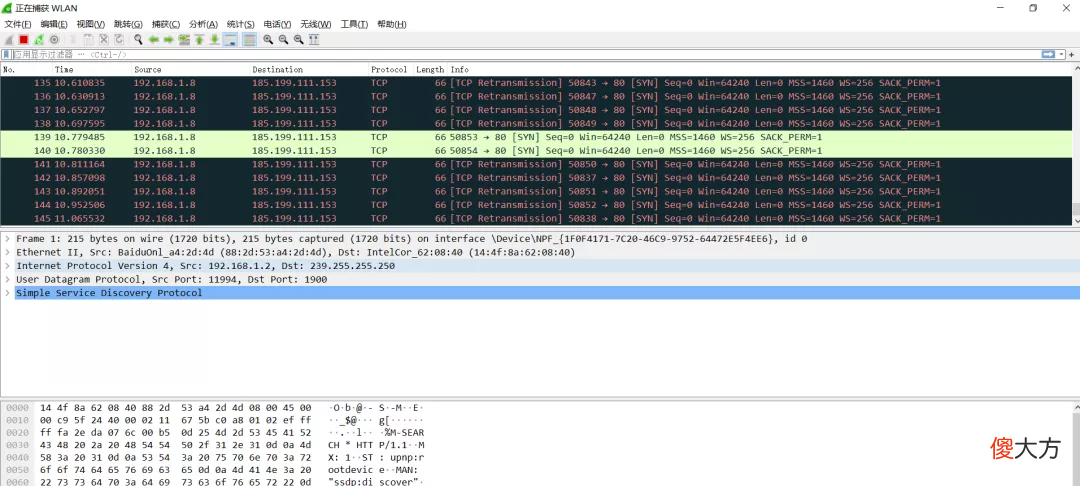Open the 视图(V) menu
Image resolution: width=1080 pixels, height=486 pixels.
91,24
